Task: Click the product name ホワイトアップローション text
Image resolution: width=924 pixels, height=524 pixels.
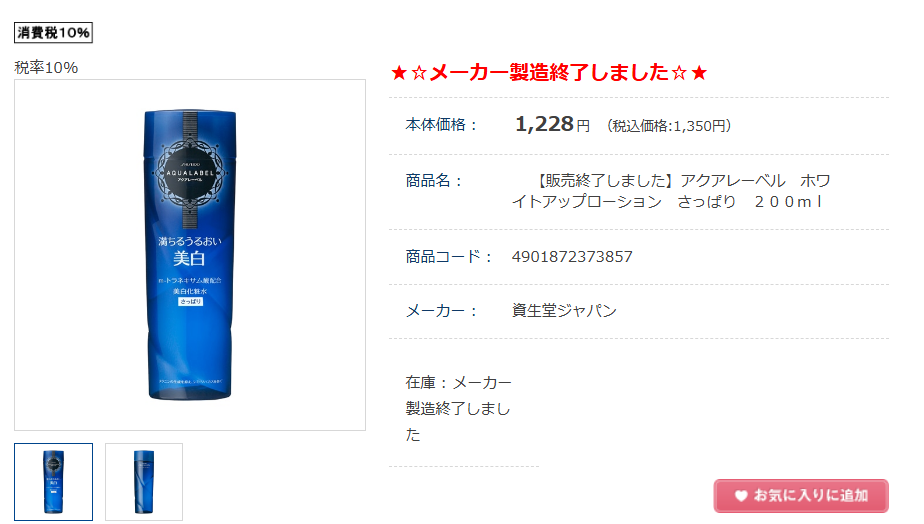Action: click(x=671, y=191)
